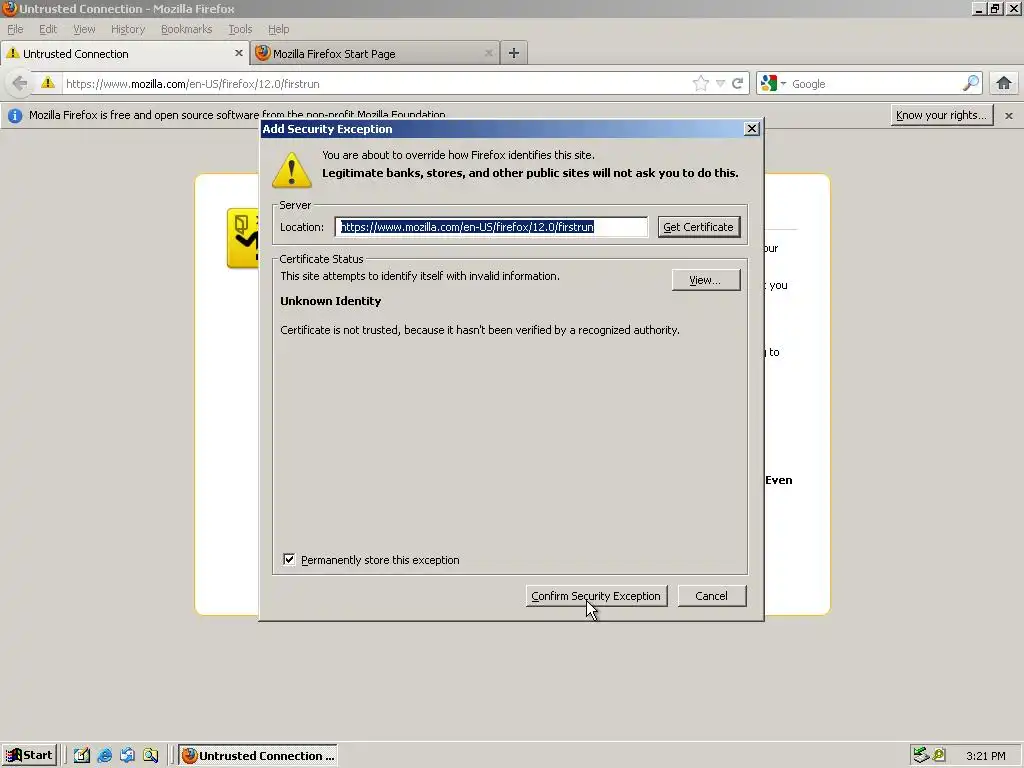This screenshot has width=1024, height=768.
Task: Minimize the Firefox window
Action: point(978,8)
